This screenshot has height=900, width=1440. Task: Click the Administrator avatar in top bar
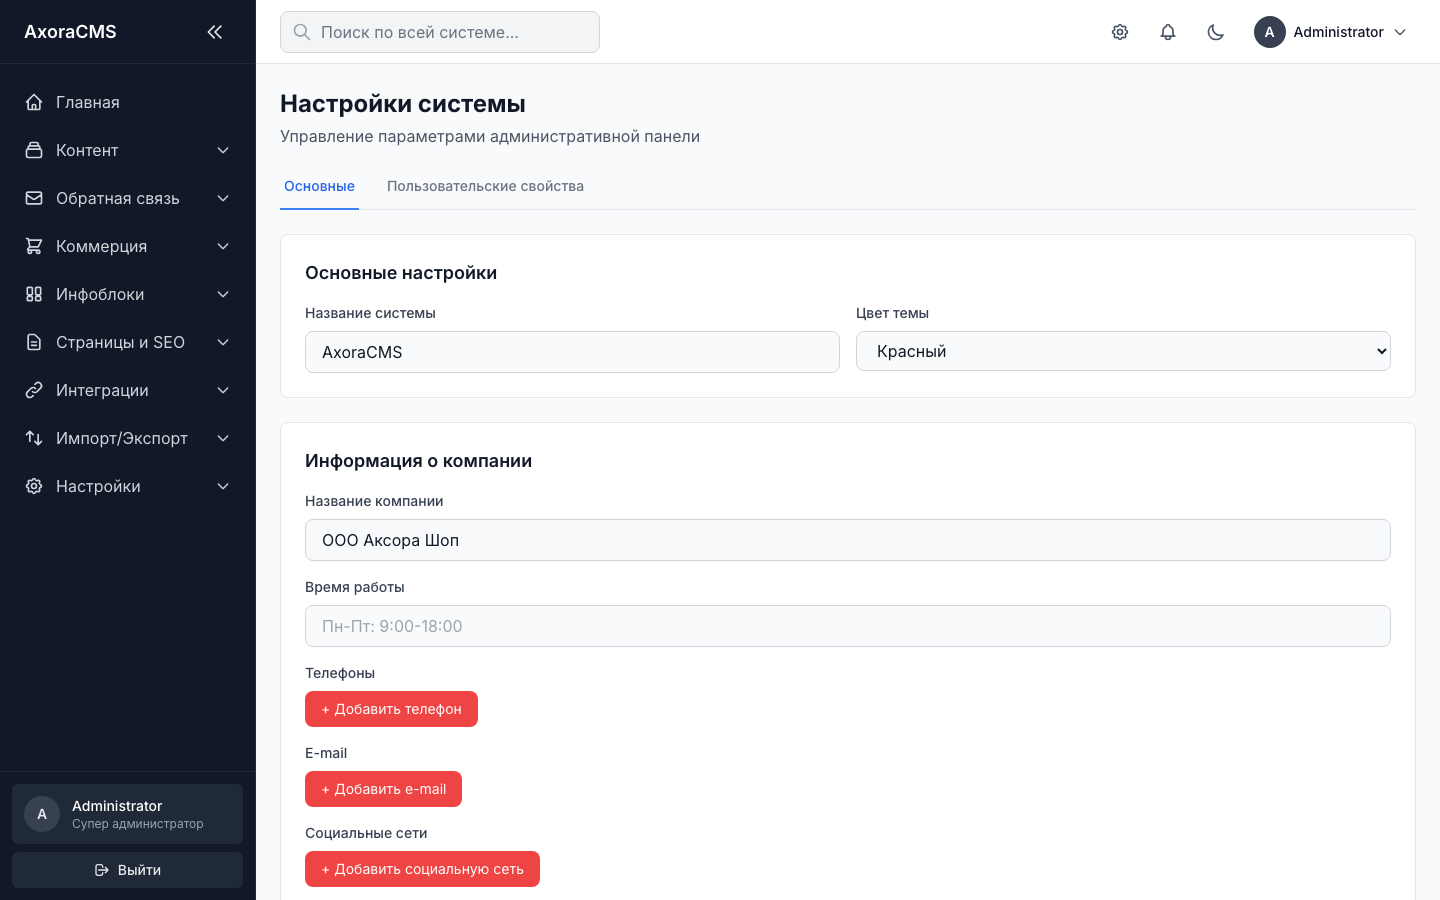tap(1270, 32)
